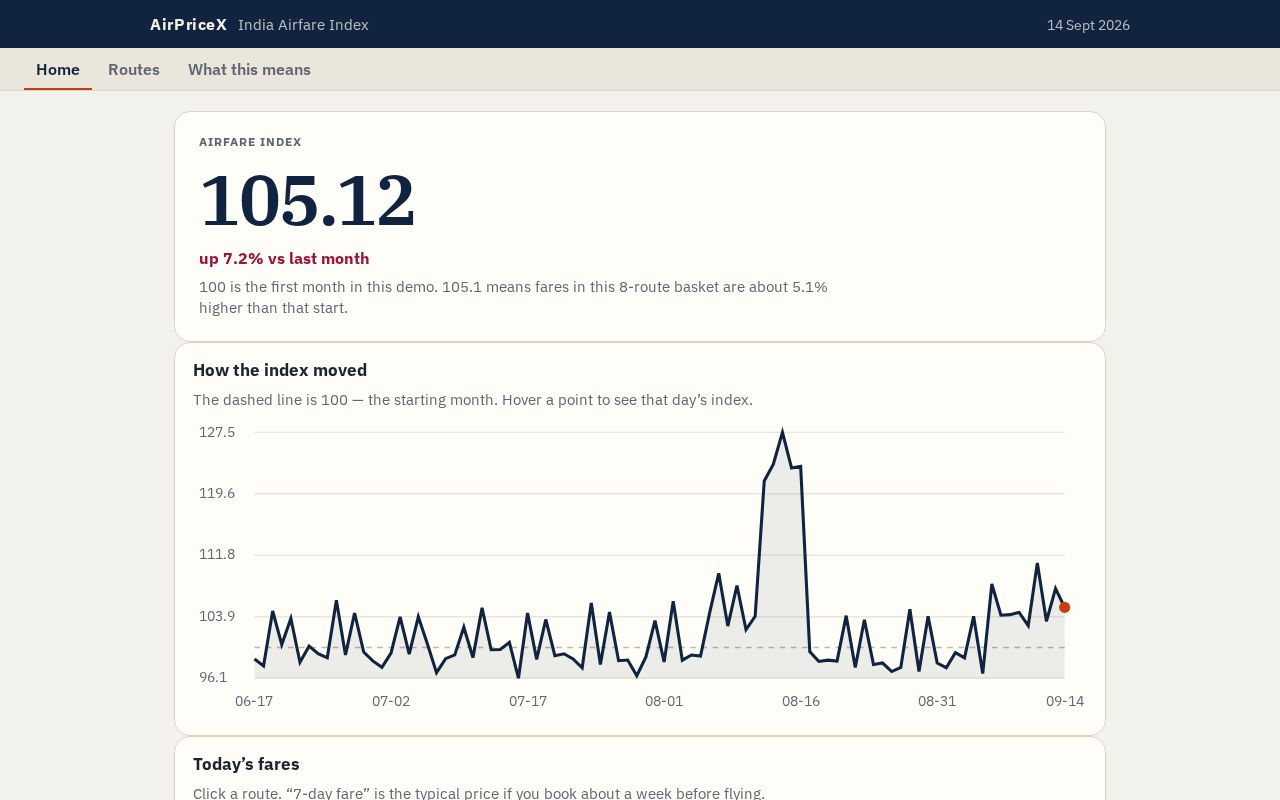This screenshot has width=1280, height=800.
Task: Click the 08-16 date axis label
Action: click(x=801, y=701)
